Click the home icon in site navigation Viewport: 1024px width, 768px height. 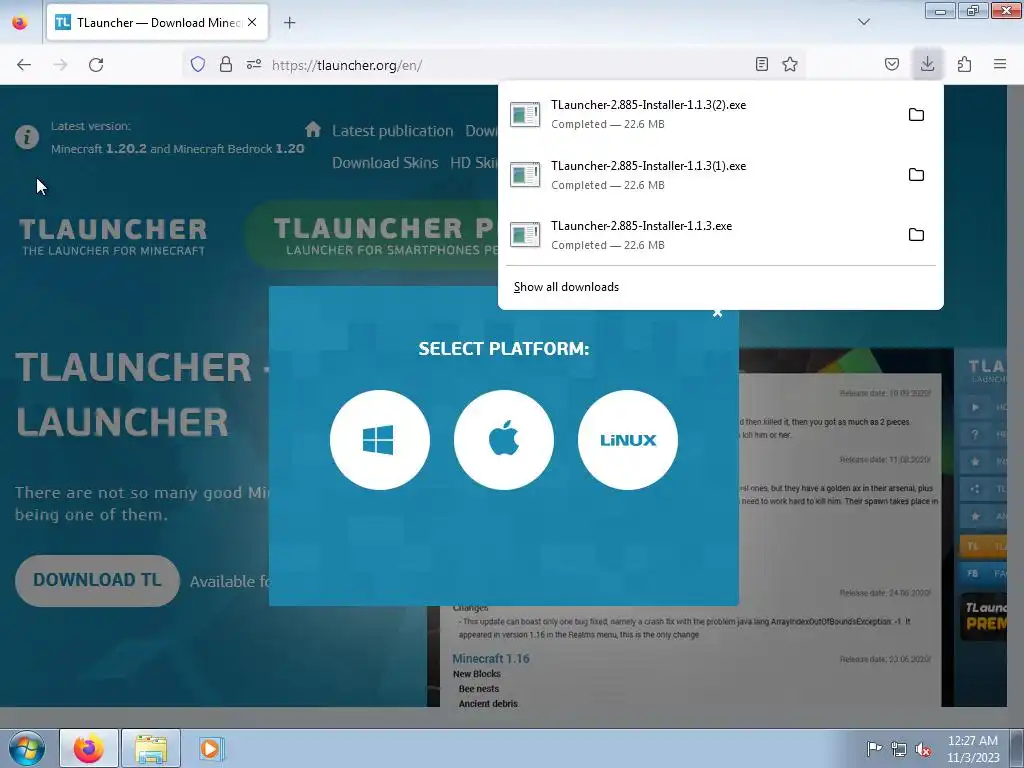pyautogui.click(x=313, y=129)
